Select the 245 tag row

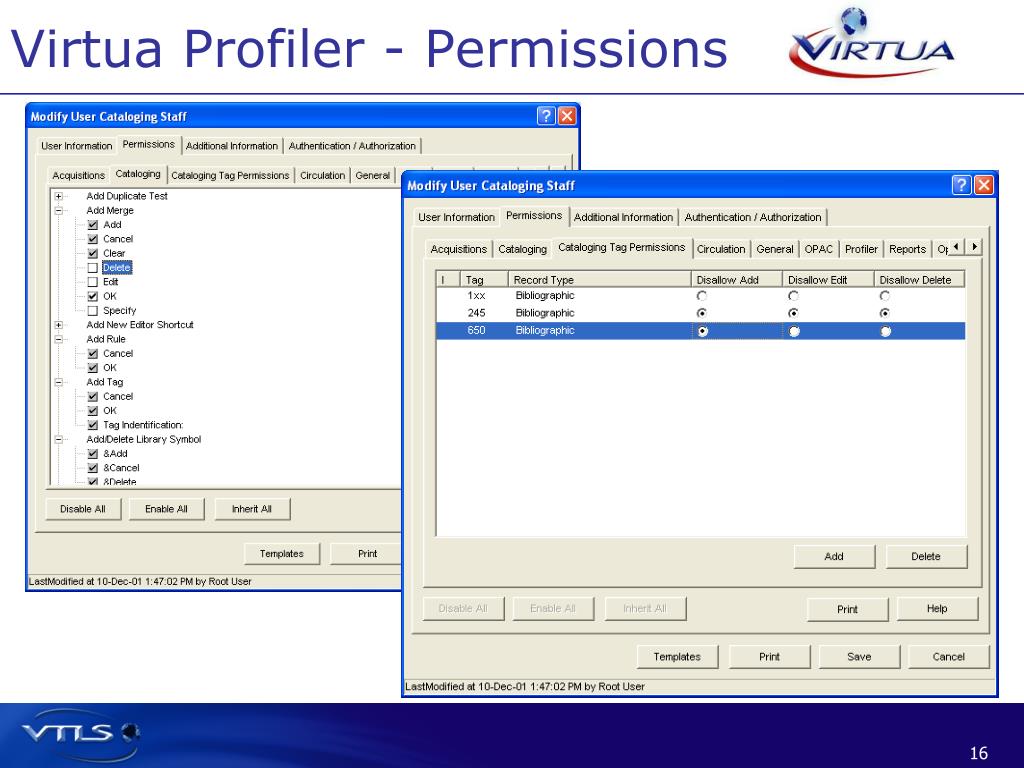pos(701,313)
